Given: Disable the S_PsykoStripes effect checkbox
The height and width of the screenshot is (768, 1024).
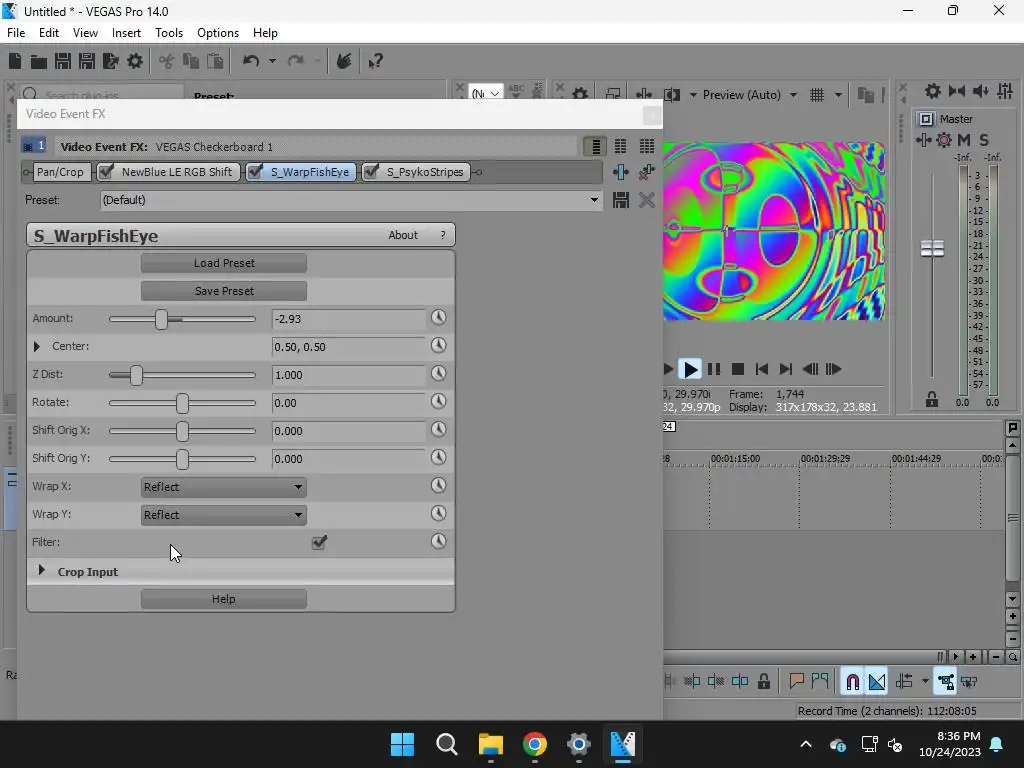Looking at the screenshot, I should pyautogui.click(x=371, y=172).
